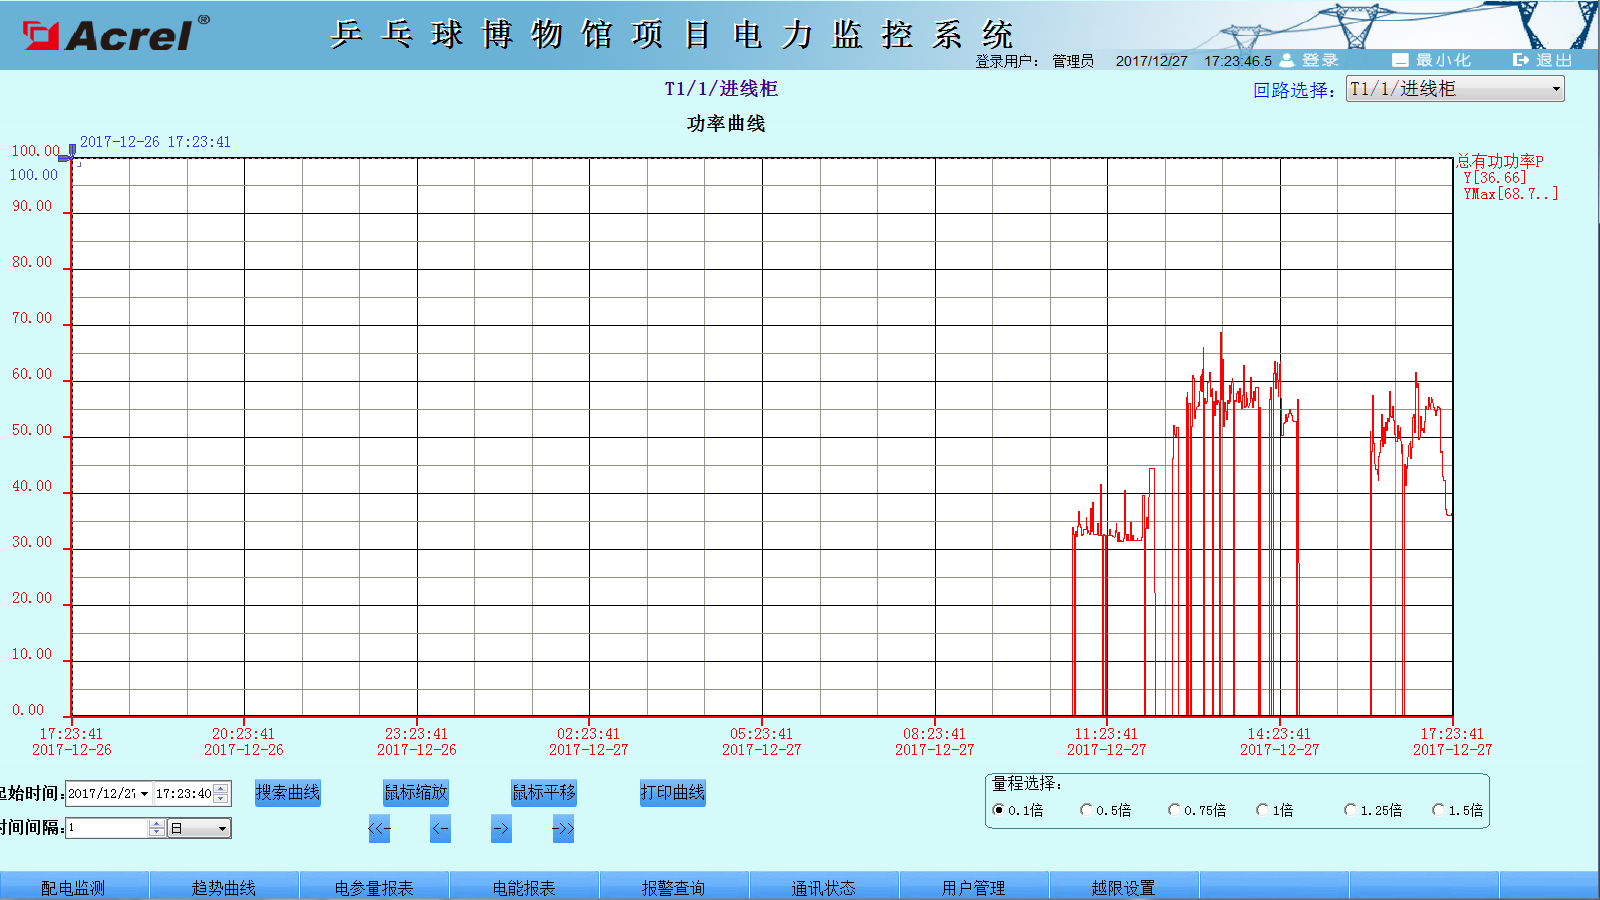Click the 打印曲线 button

tap(673, 793)
